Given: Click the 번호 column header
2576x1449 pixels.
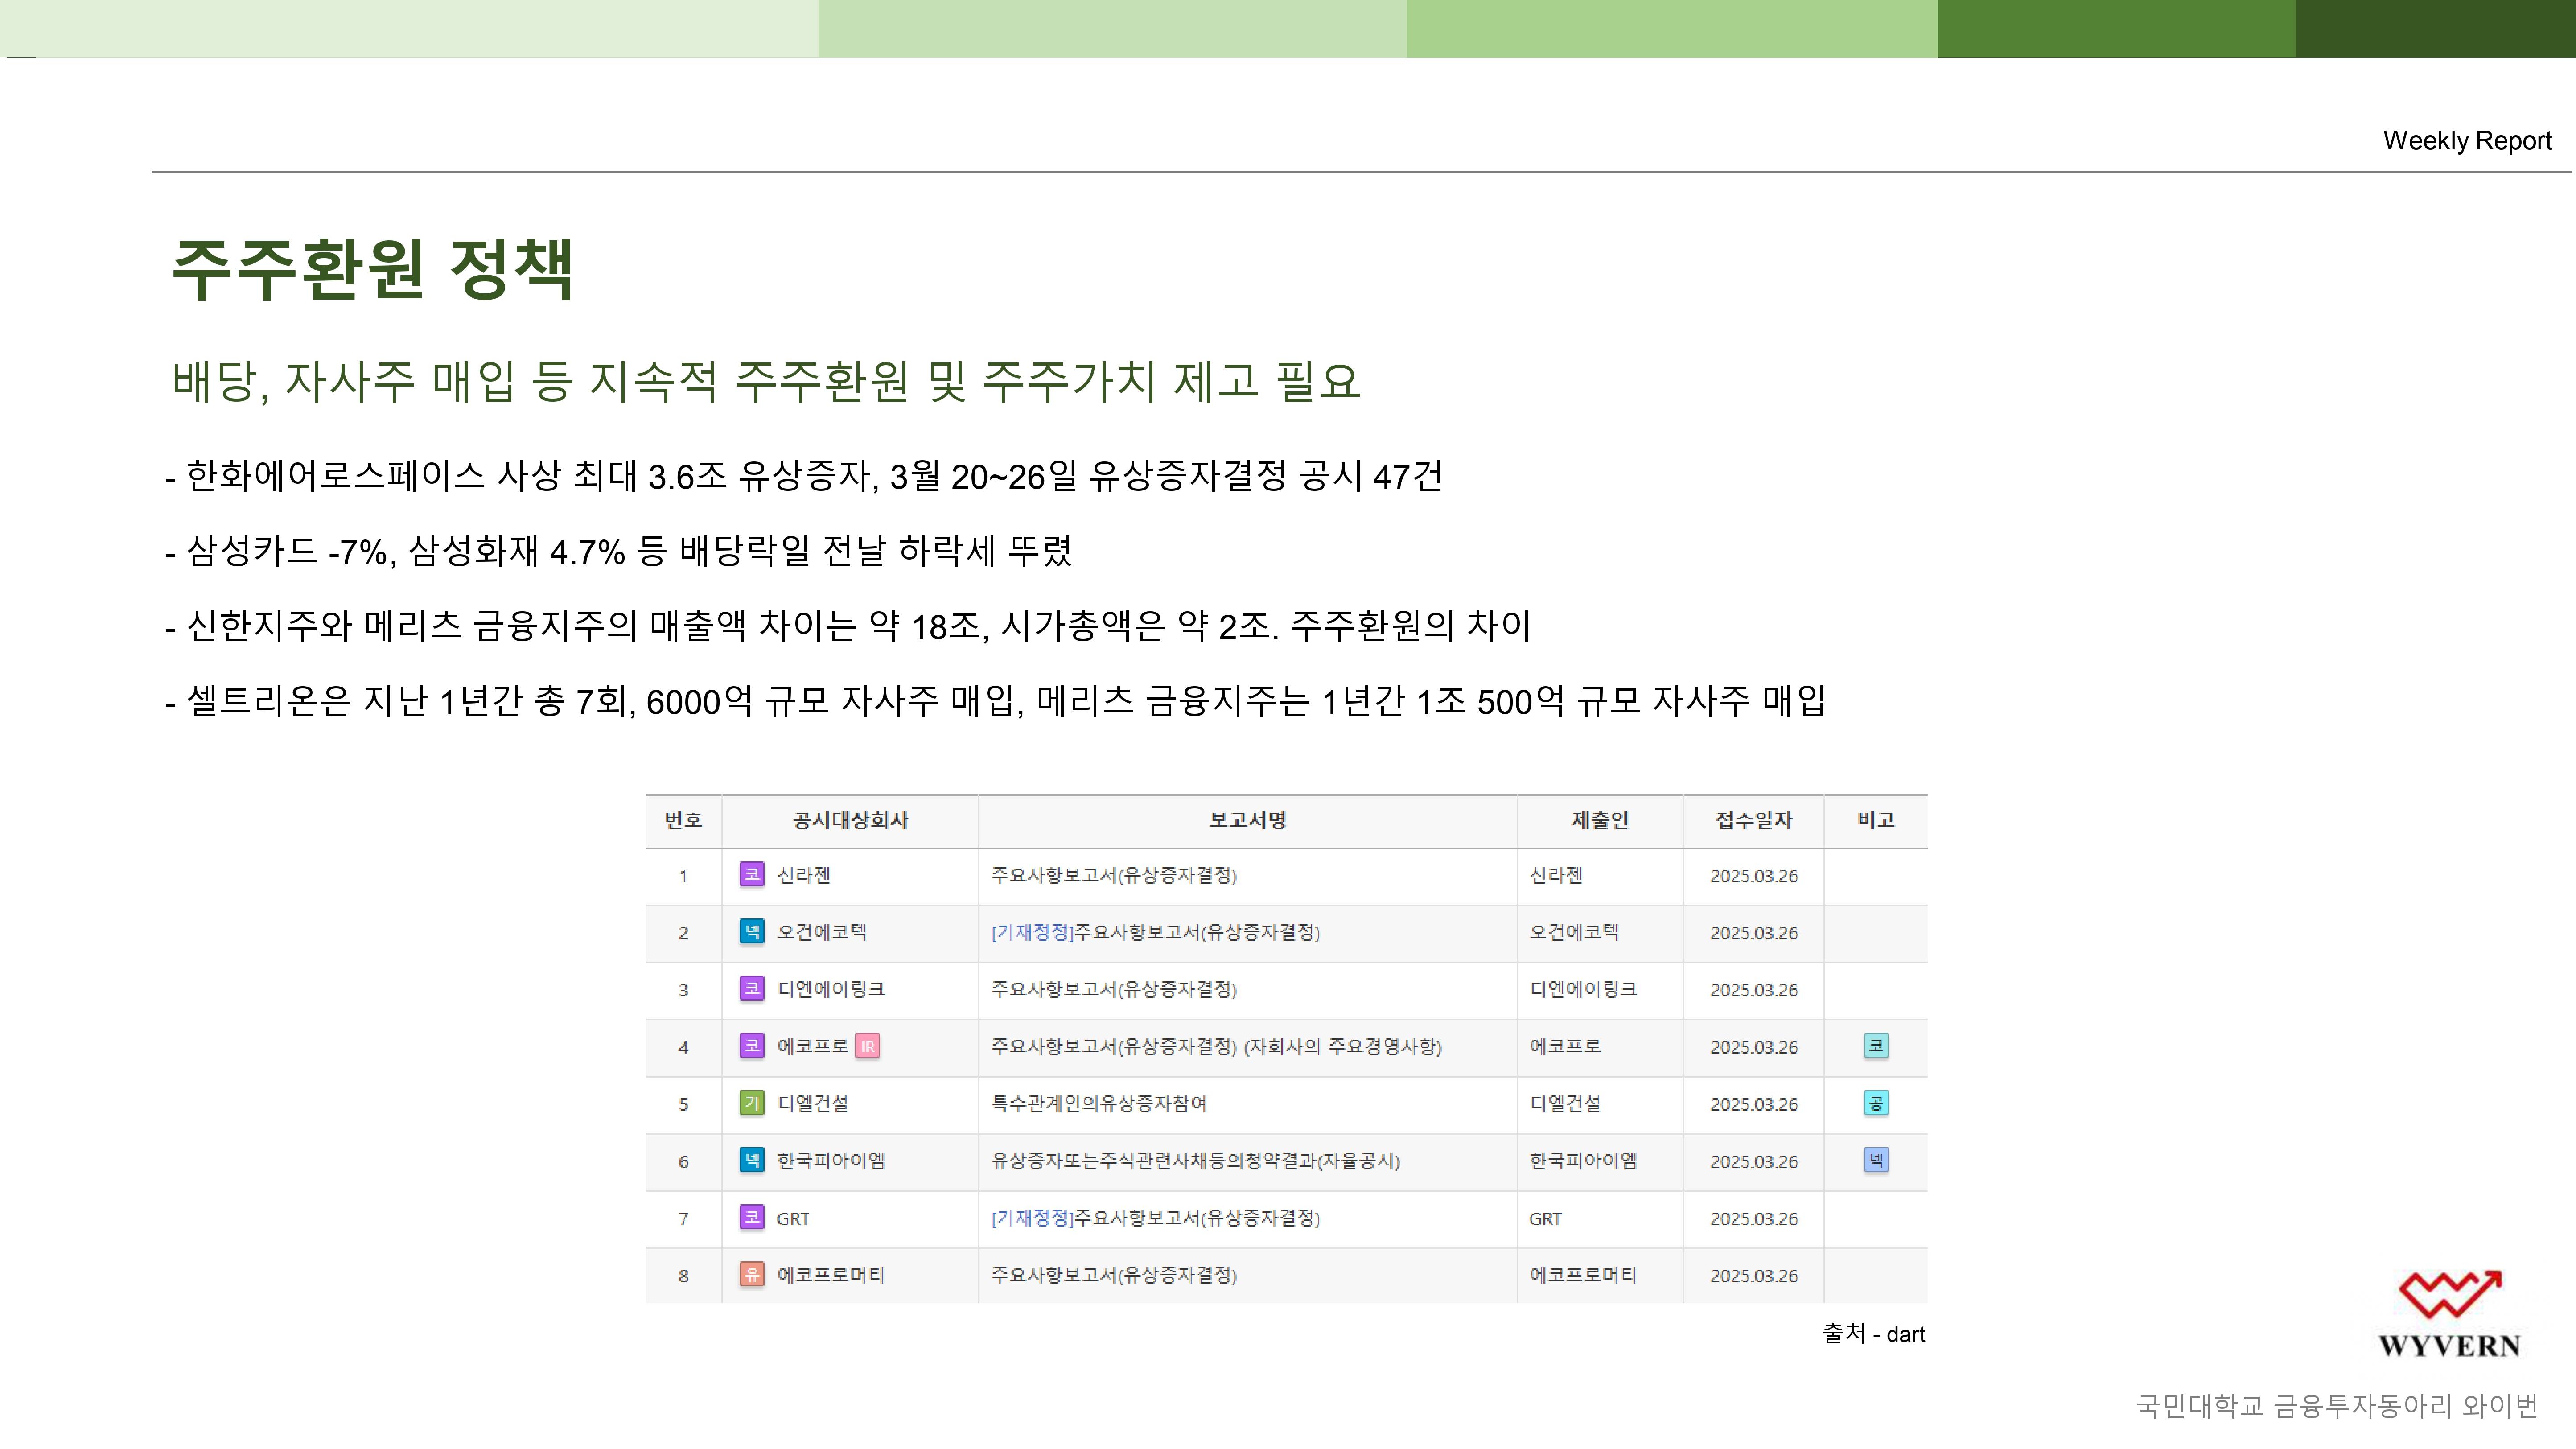Looking at the screenshot, I should (x=684, y=821).
